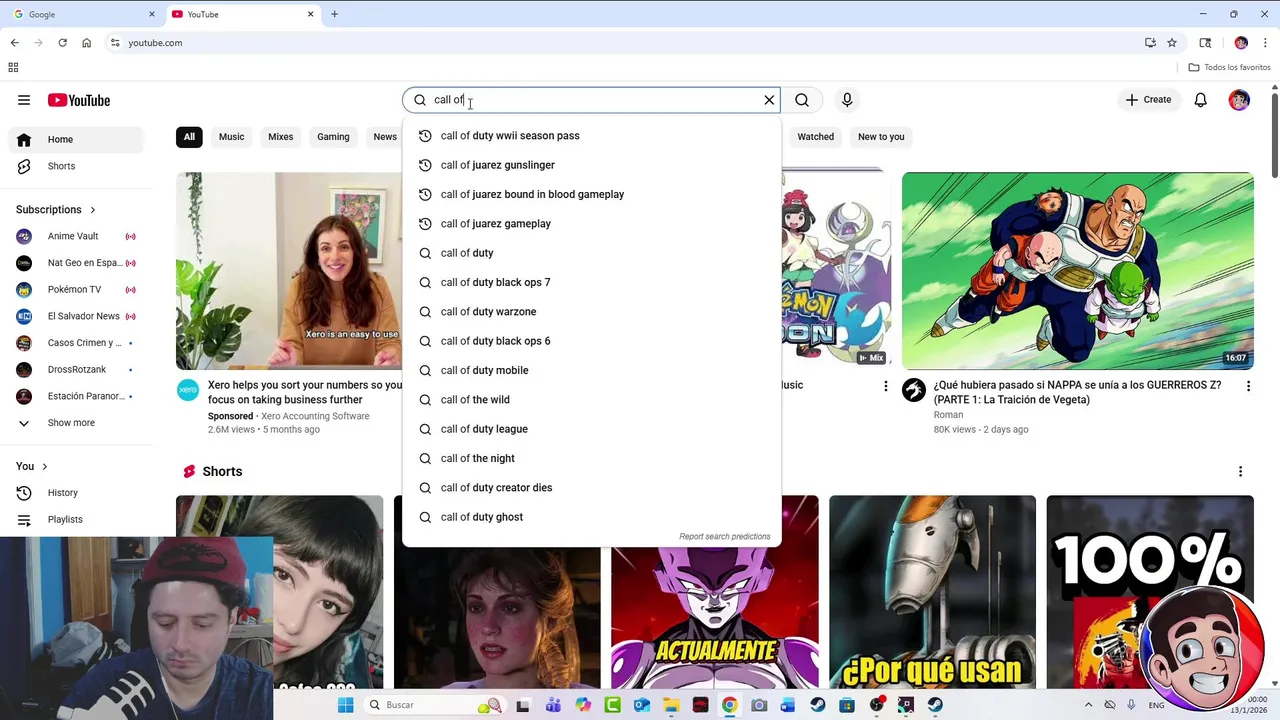1280x720 pixels.
Task: Open the Roman channel avatar
Action: pyautogui.click(x=914, y=390)
